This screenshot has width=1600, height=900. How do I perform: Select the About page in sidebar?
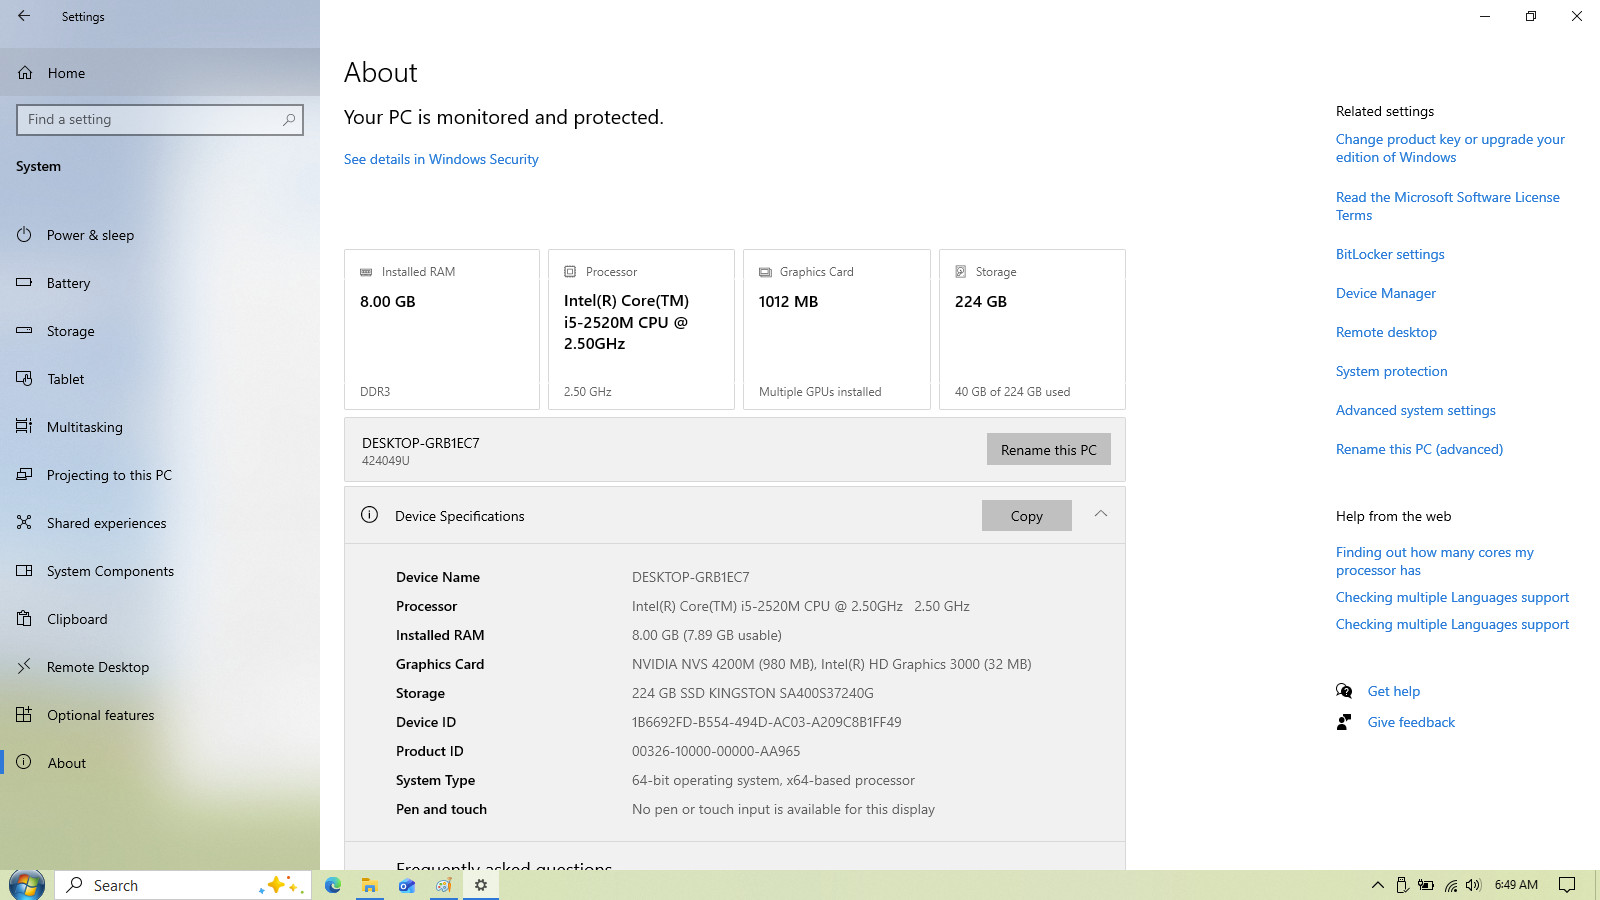point(160,763)
